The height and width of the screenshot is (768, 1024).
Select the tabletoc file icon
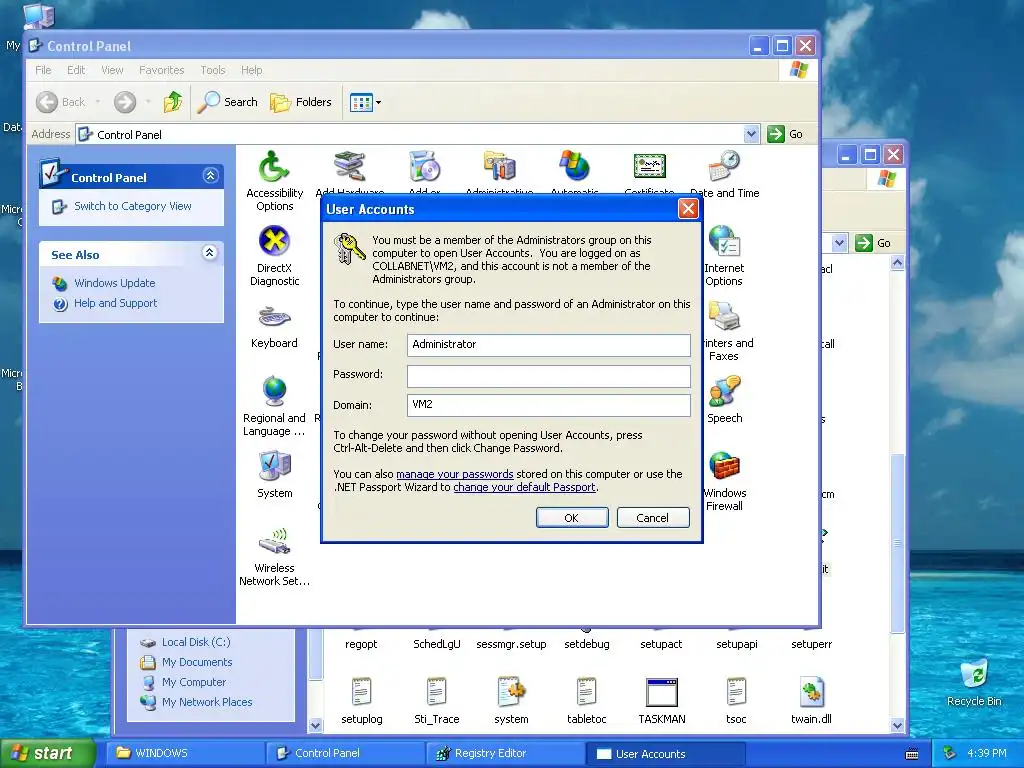(x=586, y=700)
